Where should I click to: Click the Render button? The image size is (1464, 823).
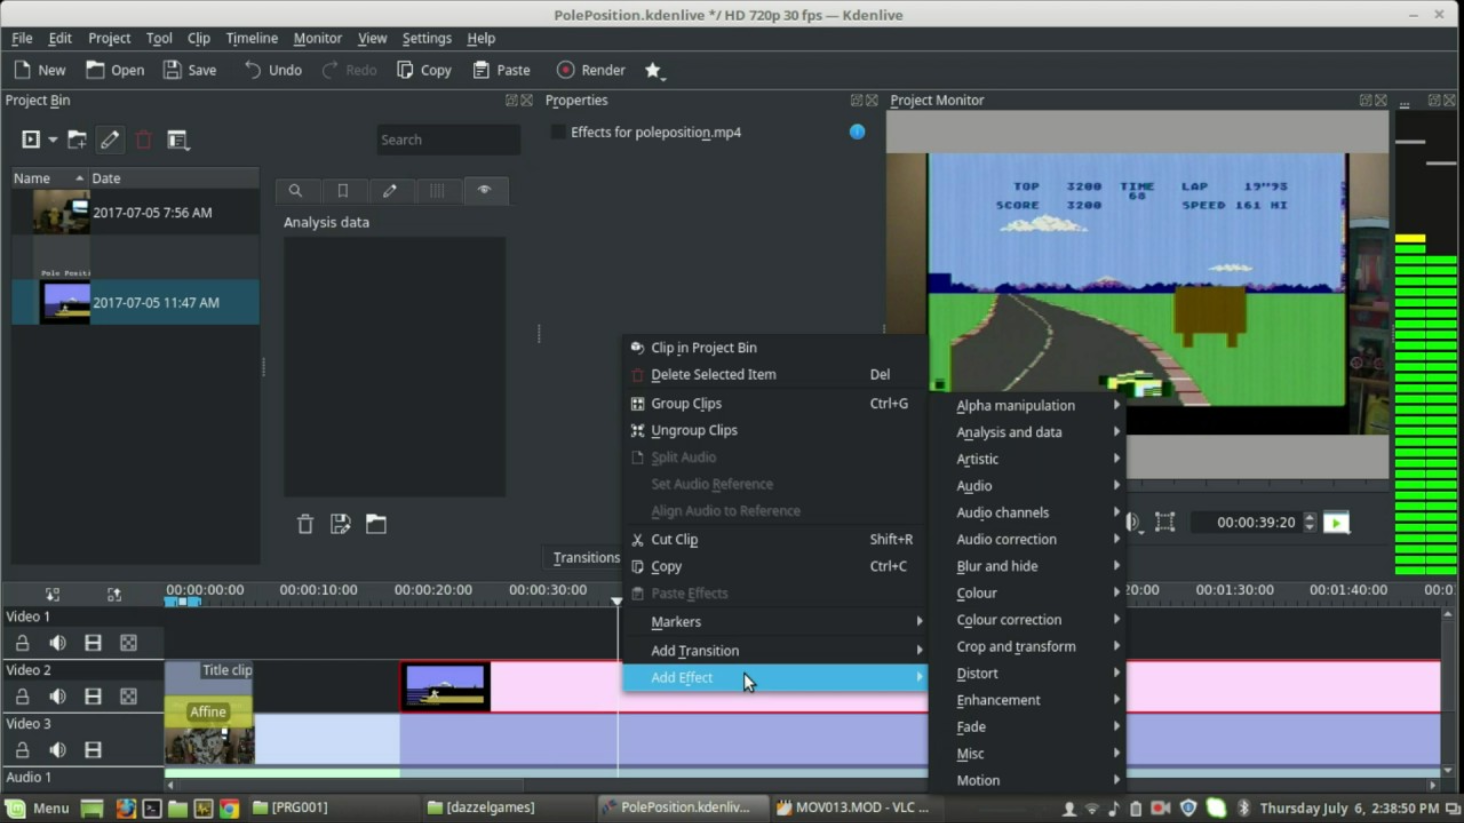(591, 70)
